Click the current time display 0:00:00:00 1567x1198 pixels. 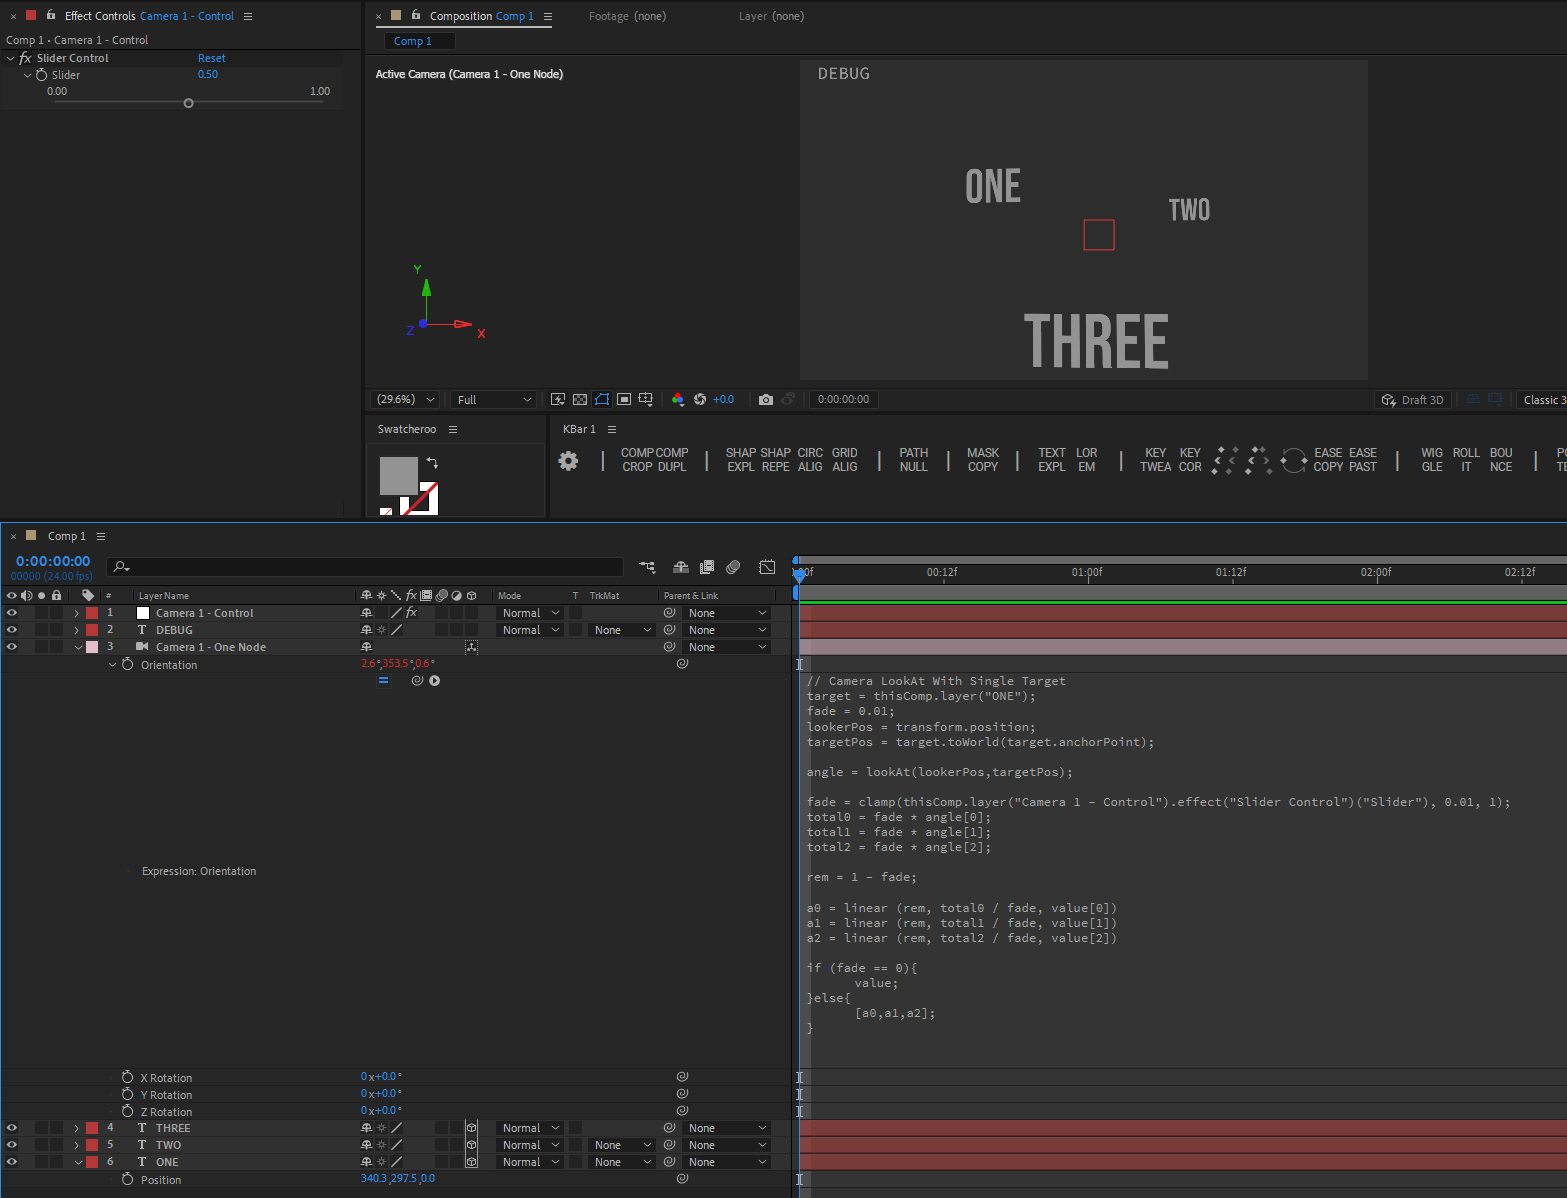click(x=51, y=561)
